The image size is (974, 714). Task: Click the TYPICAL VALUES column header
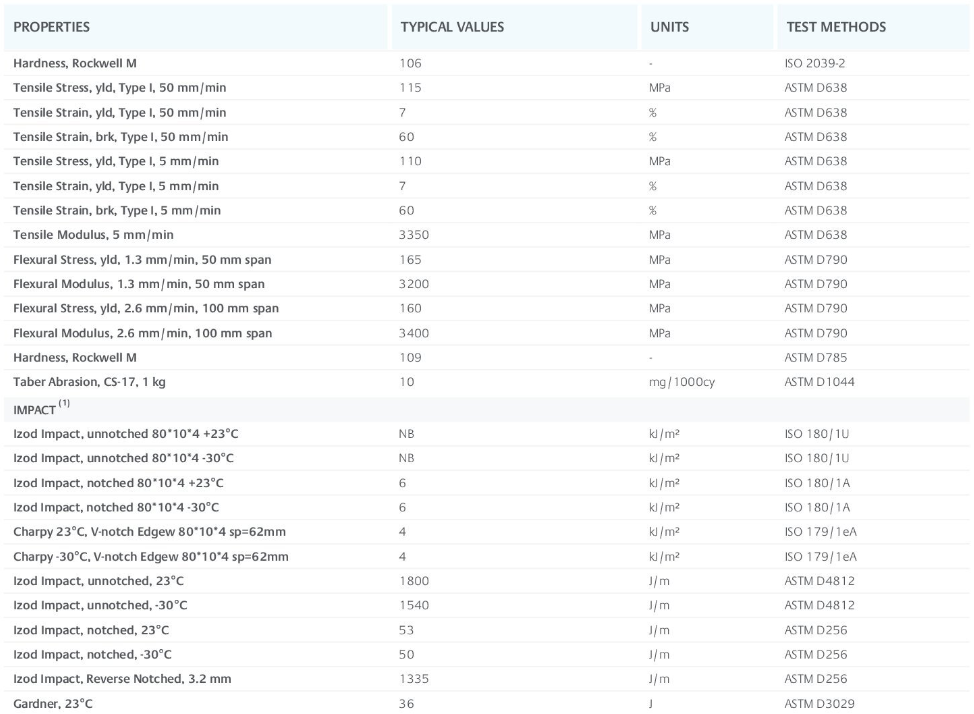[x=452, y=27]
